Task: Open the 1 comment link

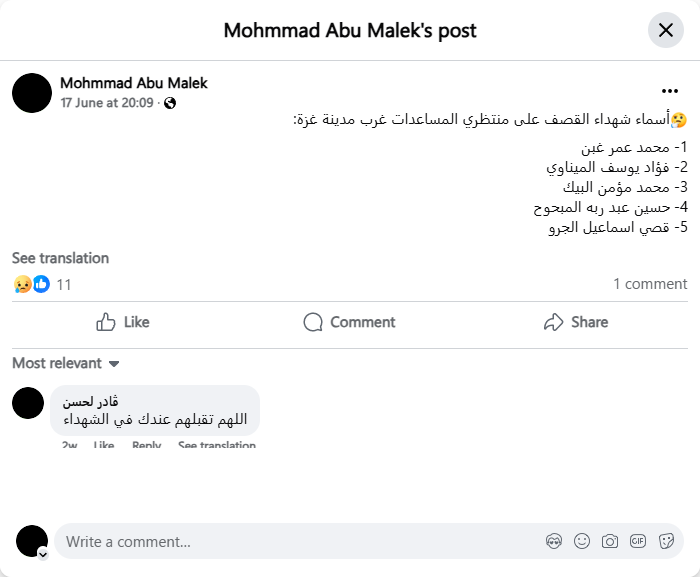Action: (x=650, y=284)
